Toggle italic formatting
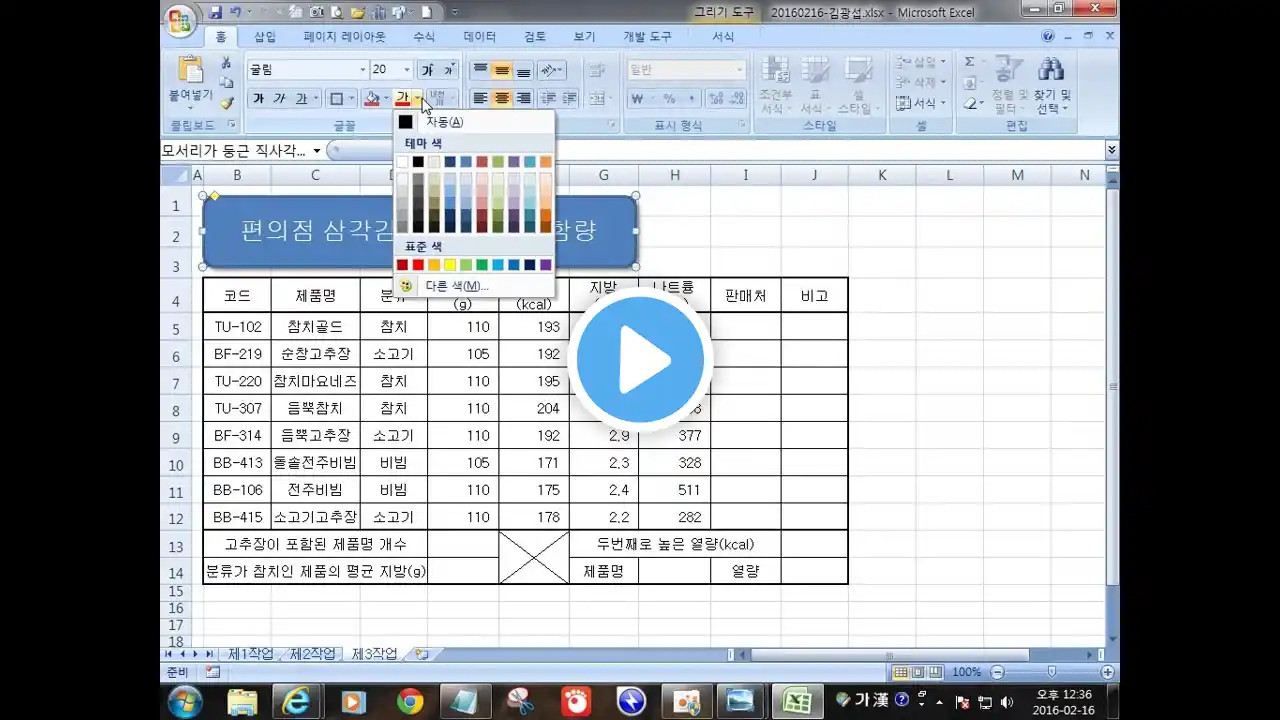The image size is (1280, 720). (x=279, y=98)
